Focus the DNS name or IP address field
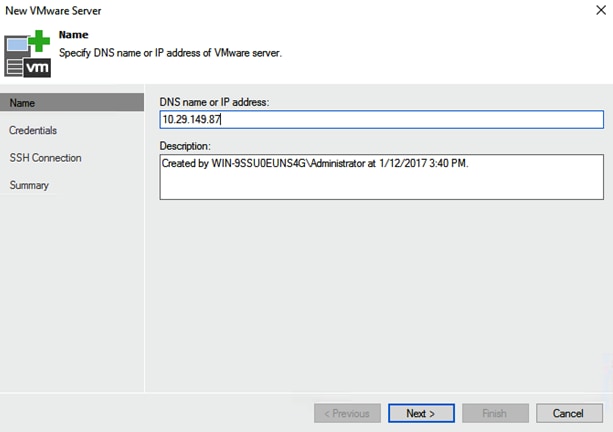Screen dimensions: 613x432 [x=382, y=119]
